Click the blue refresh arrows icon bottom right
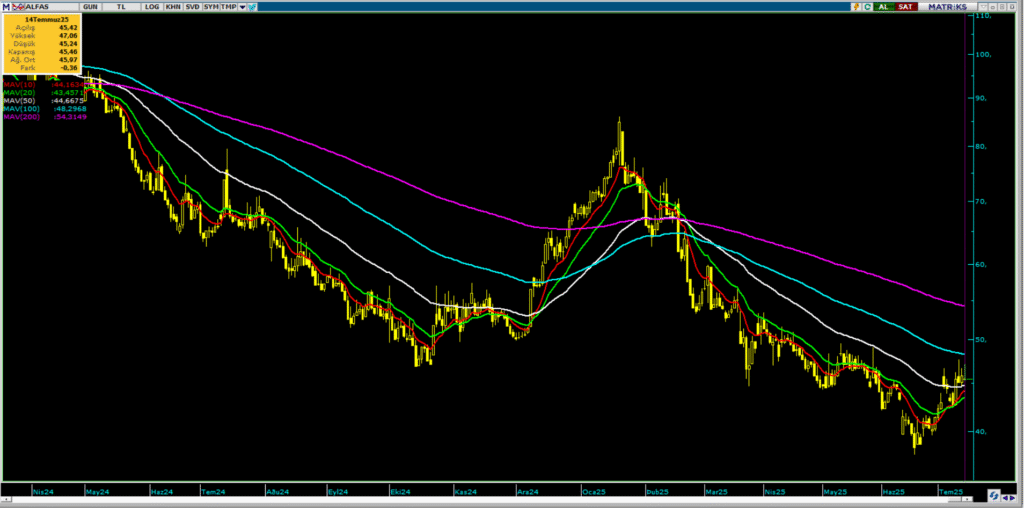 (993, 496)
